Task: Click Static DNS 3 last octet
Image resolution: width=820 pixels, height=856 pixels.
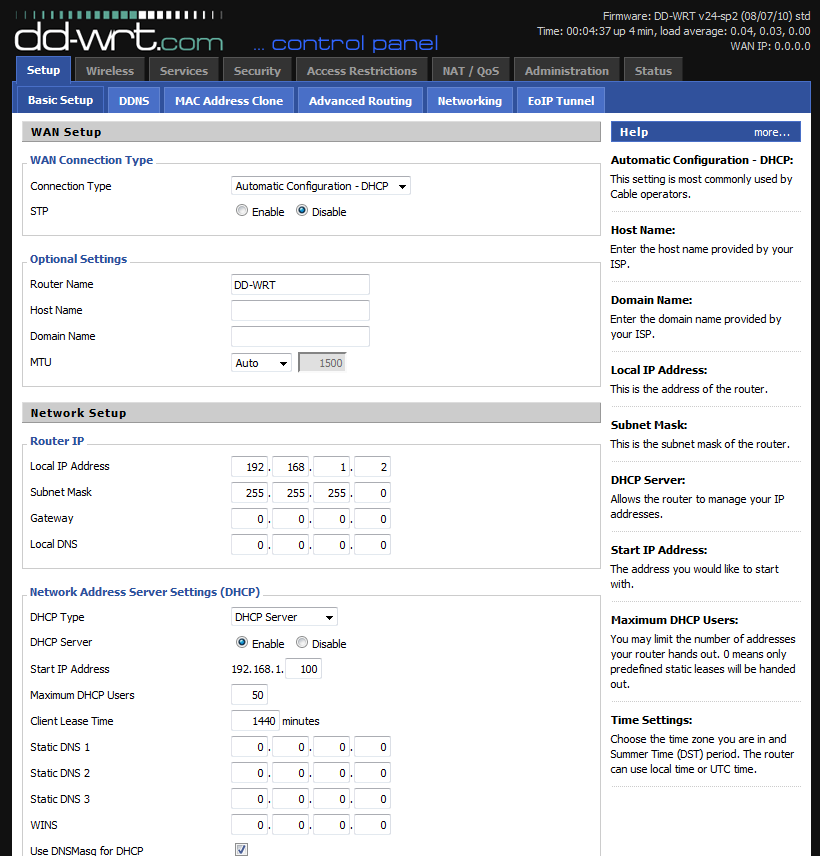Action: [372, 799]
